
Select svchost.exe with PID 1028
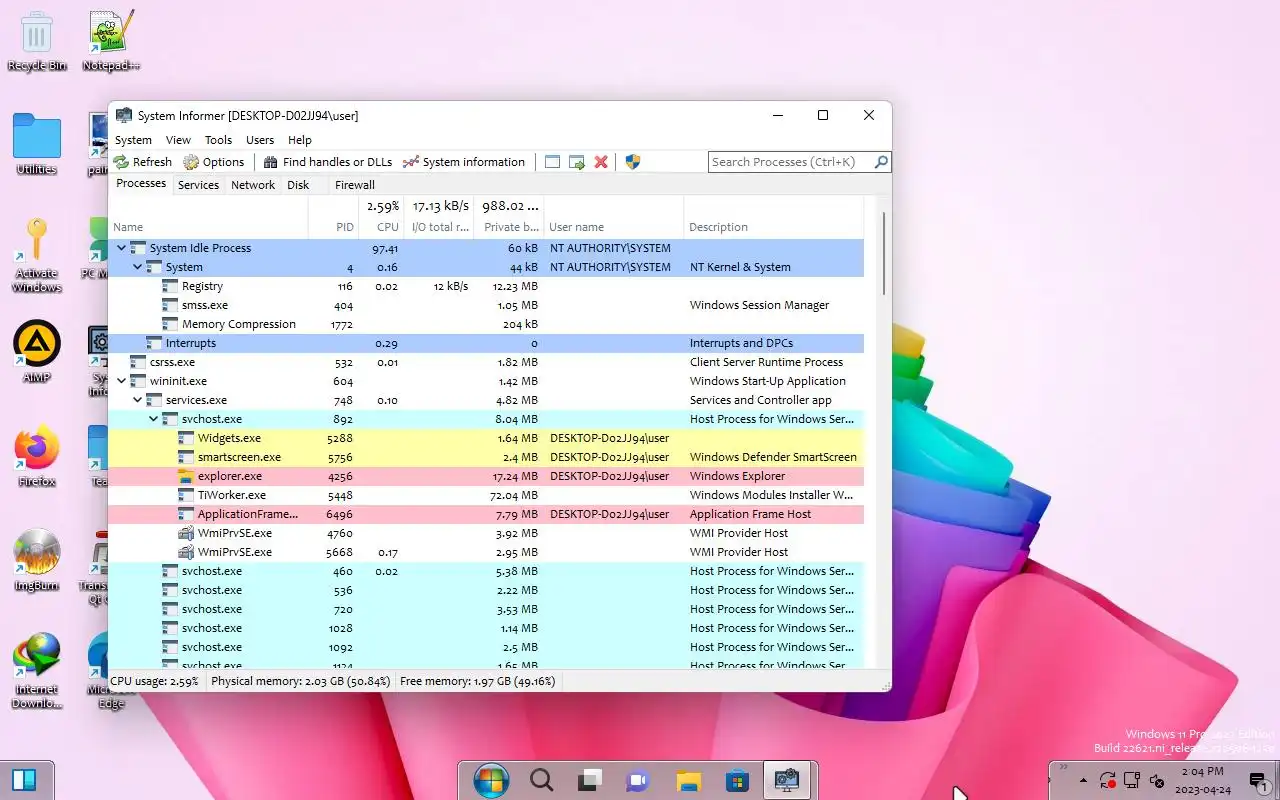tap(486, 628)
